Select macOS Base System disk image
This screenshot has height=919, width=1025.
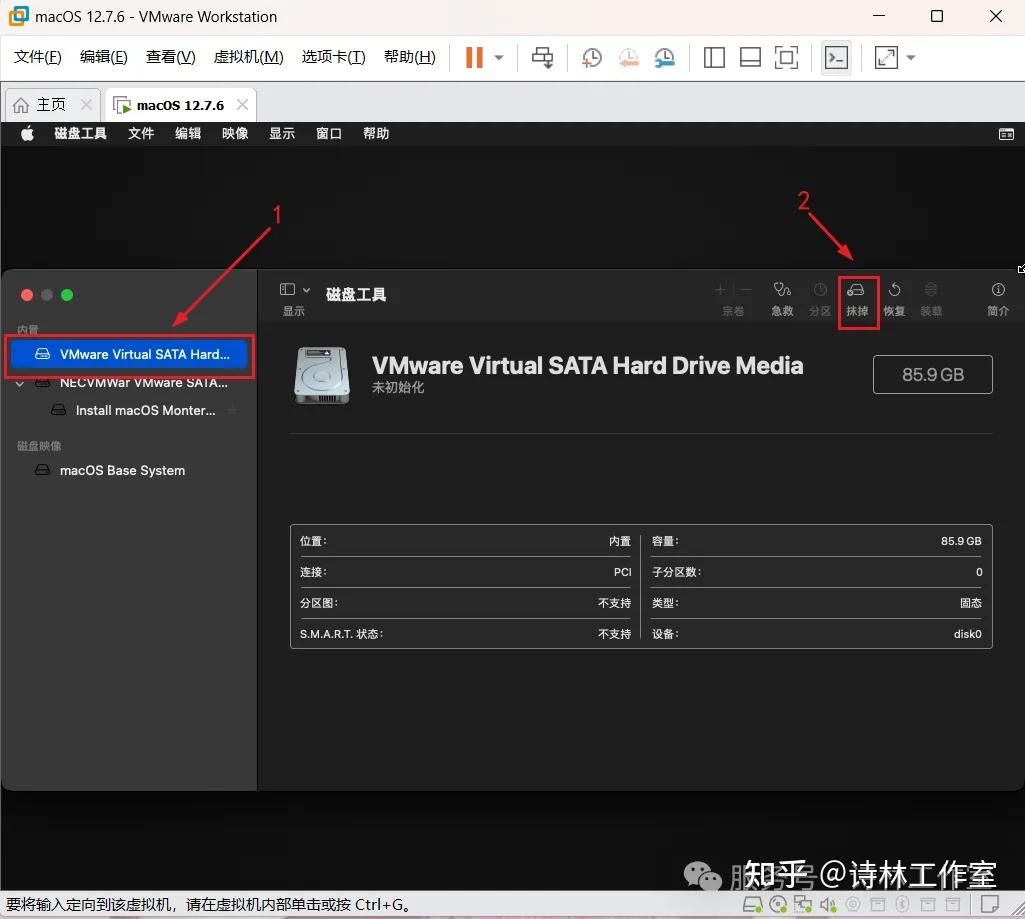(x=129, y=470)
